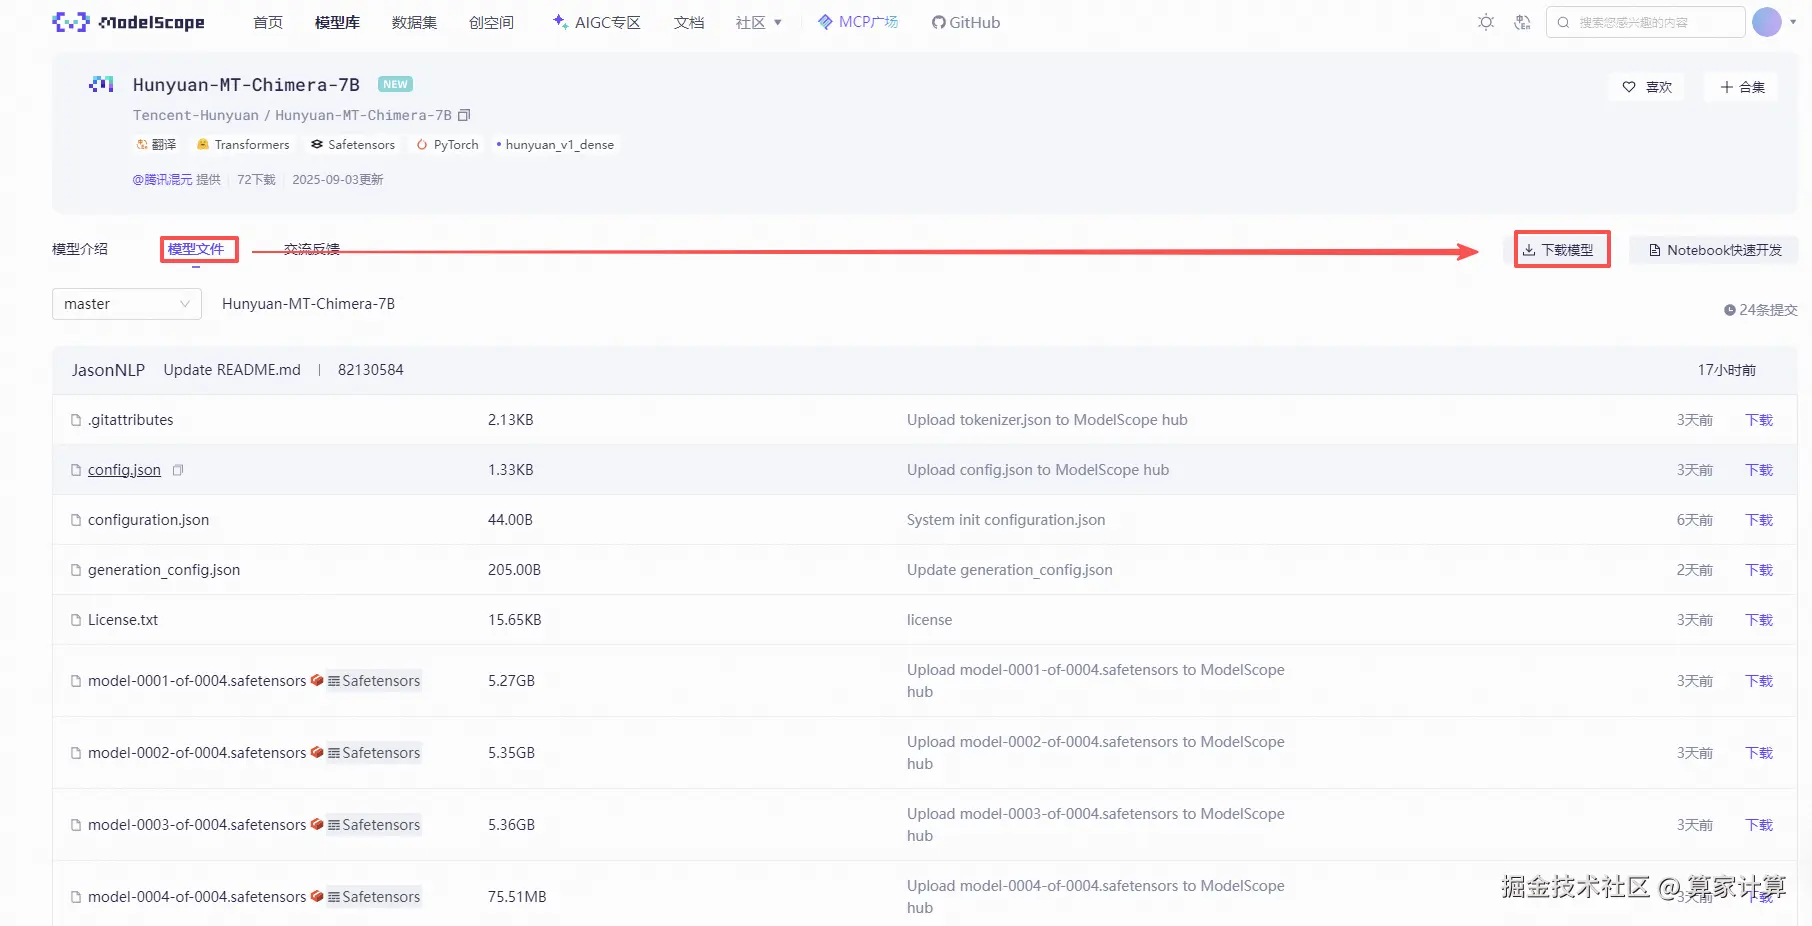Download config.json via its 下载 link

[x=1759, y=470]
